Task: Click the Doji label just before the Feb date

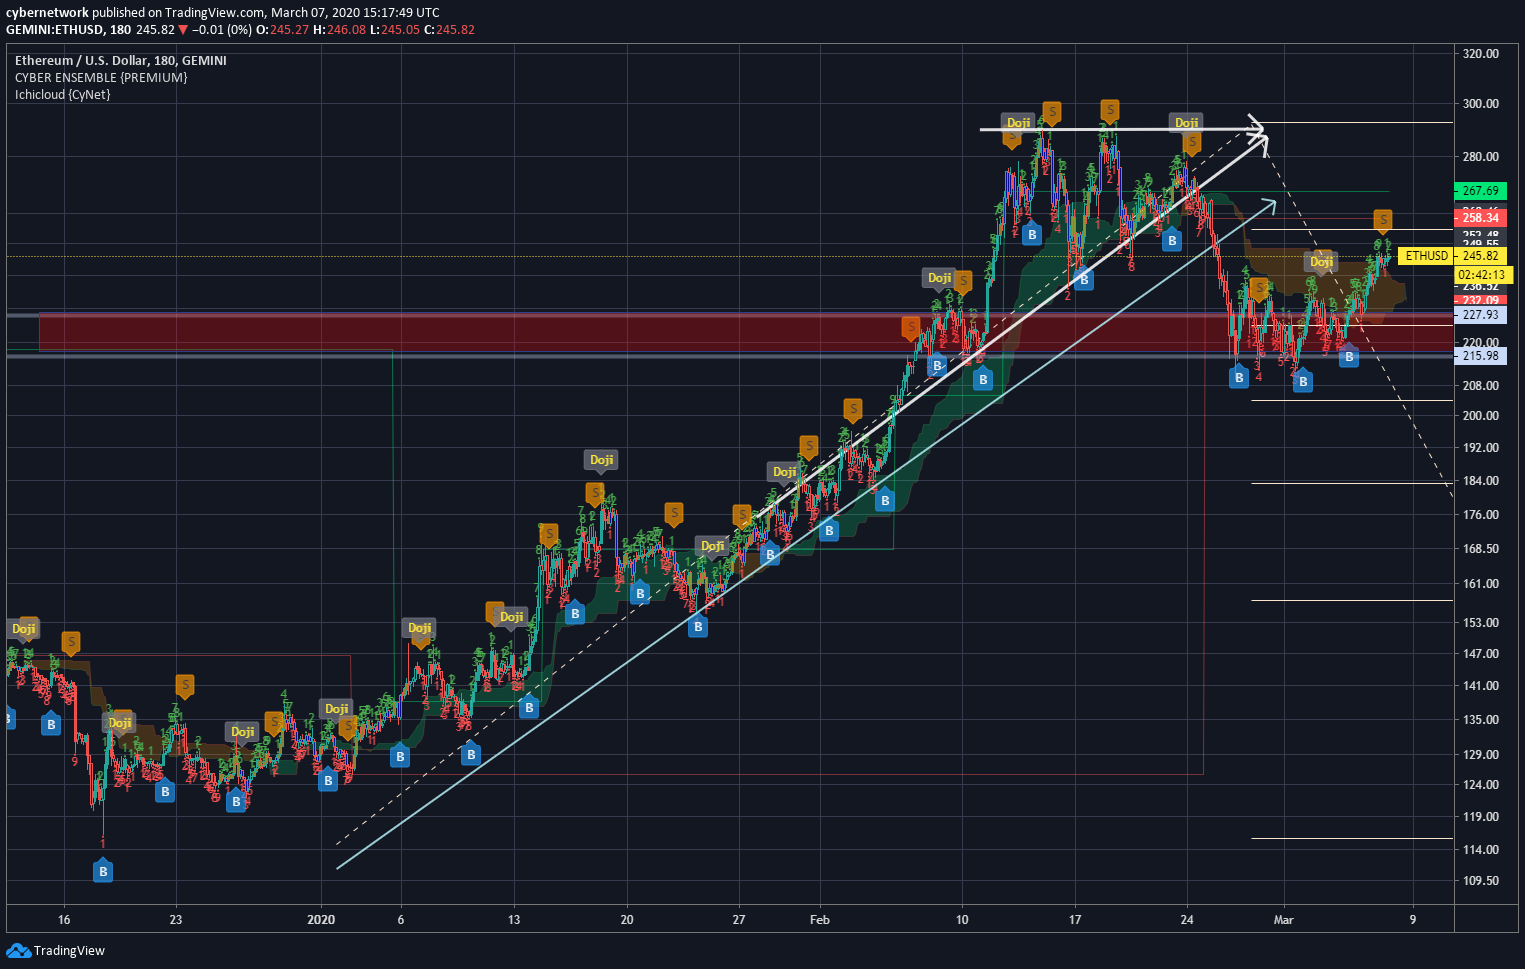Action: tap(784, 471)
